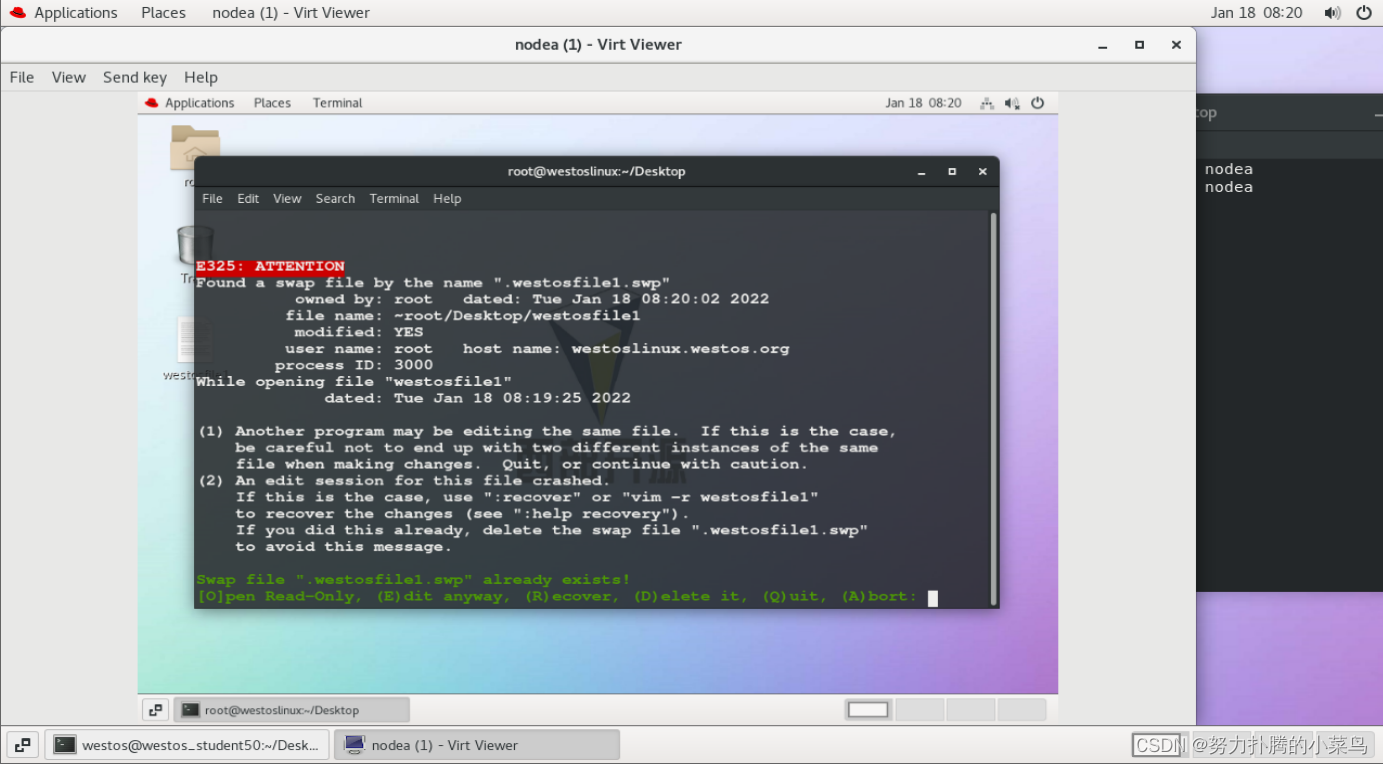Click the first 'nodea' line in background terminal

click(x=1229, y=169)
